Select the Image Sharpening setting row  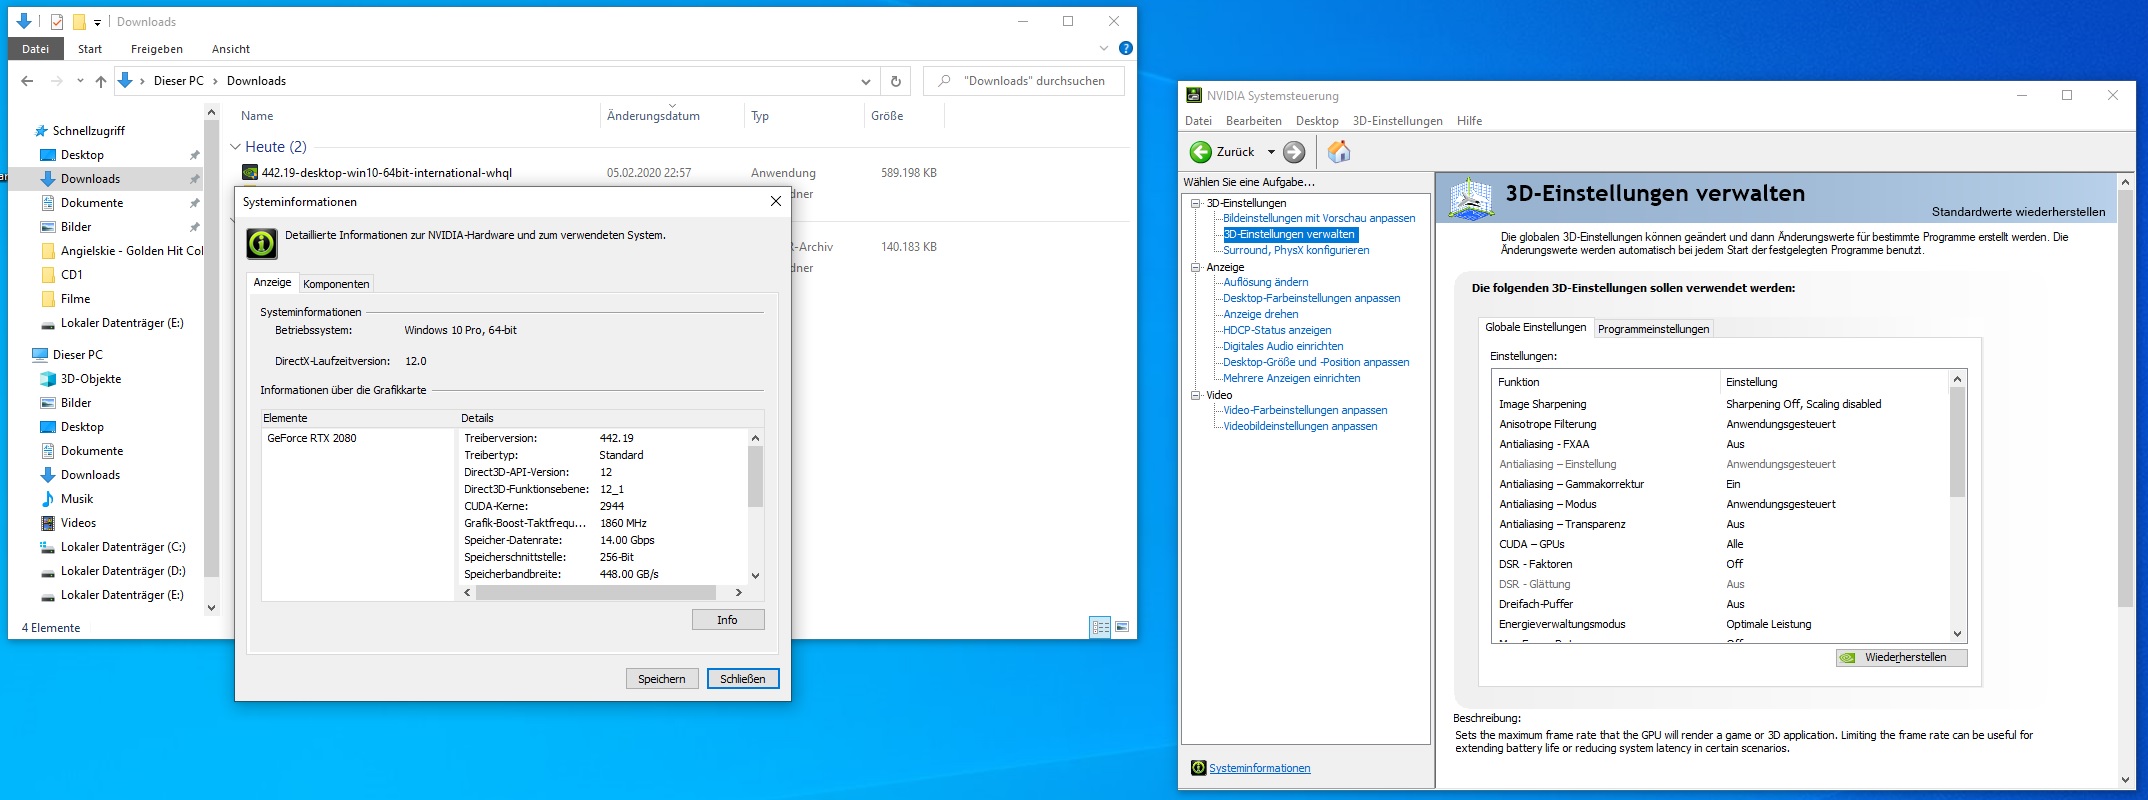[x=1719, y=404]
